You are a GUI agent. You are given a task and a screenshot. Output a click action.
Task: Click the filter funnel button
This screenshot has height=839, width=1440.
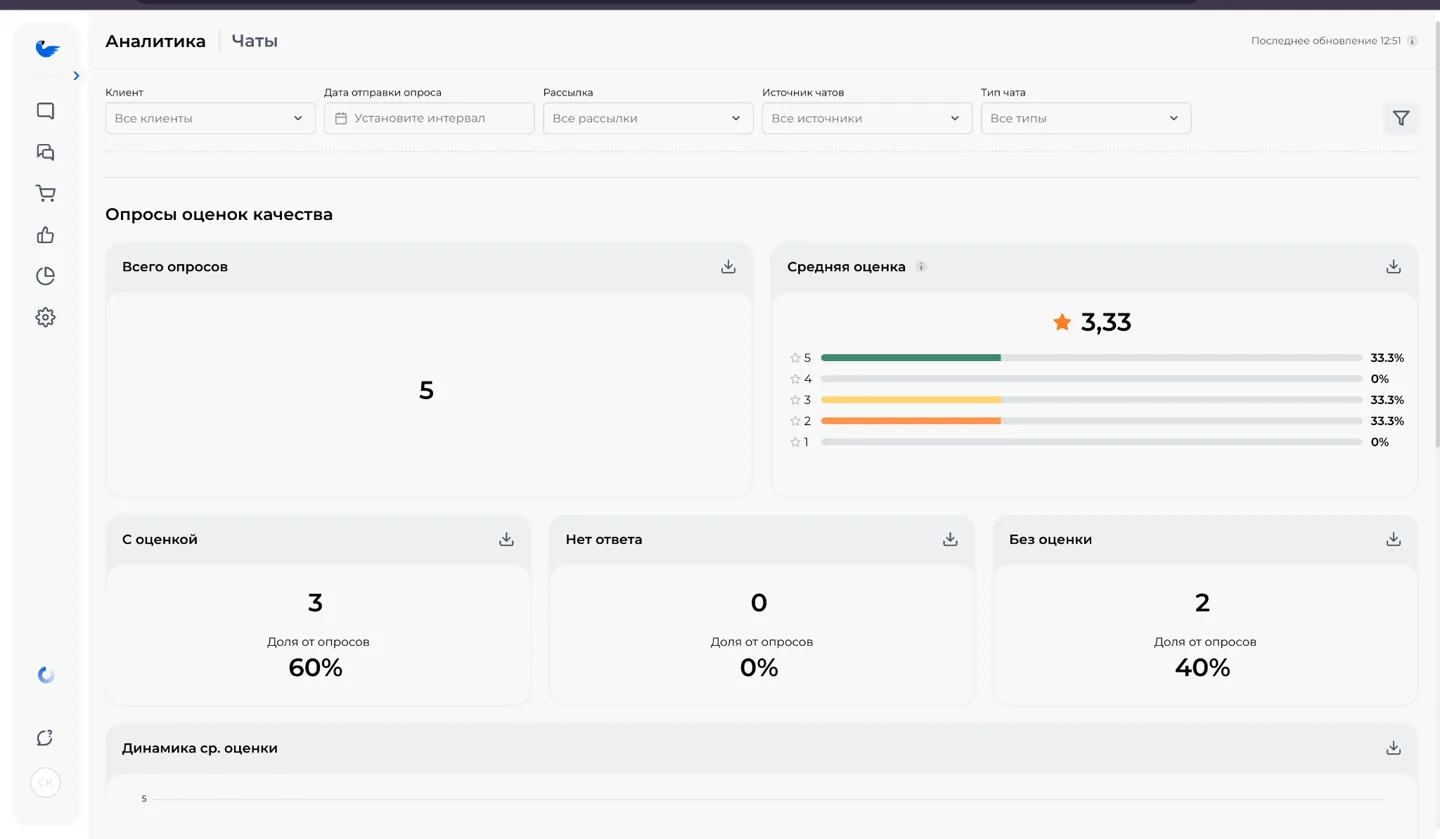[x=1401, y=118]
